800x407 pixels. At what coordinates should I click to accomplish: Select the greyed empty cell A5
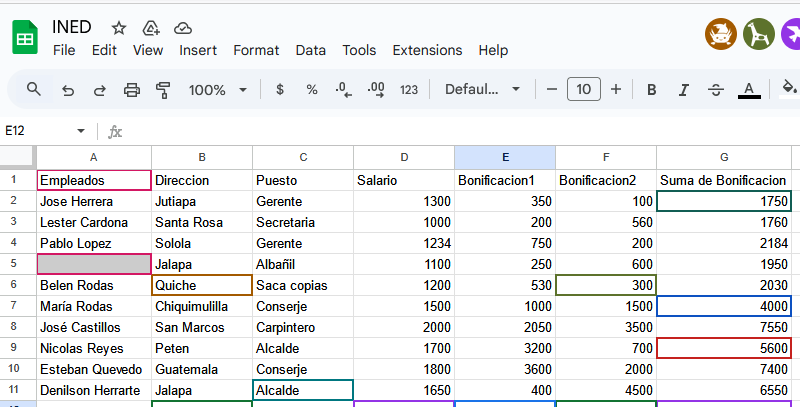click(x=94, y=264)
